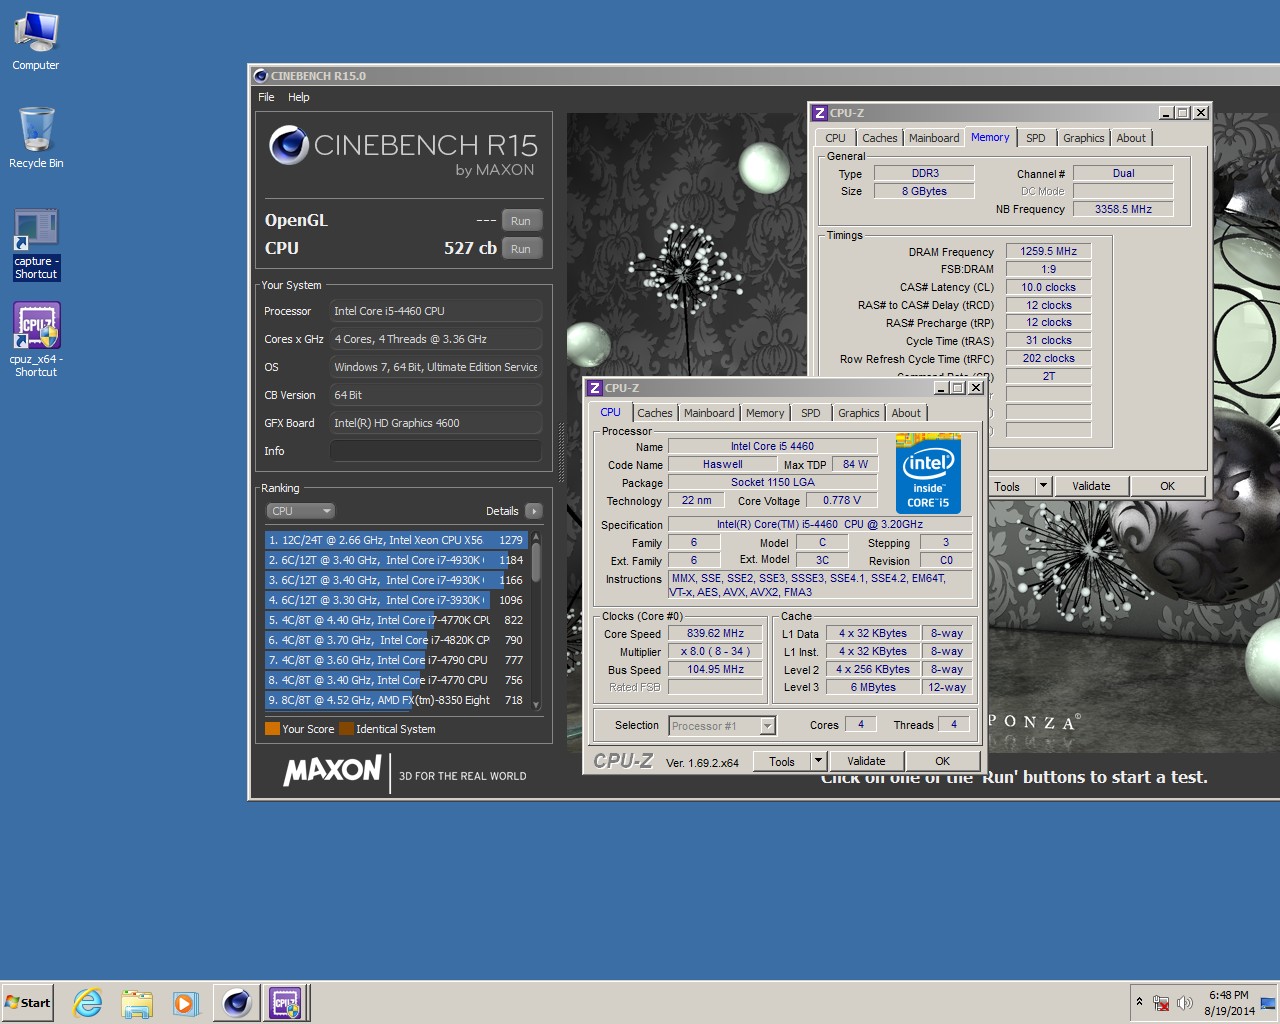Open the Help menu in Cinebench
This screenshot has height=1024, width=1280.
tap(299, 97)
